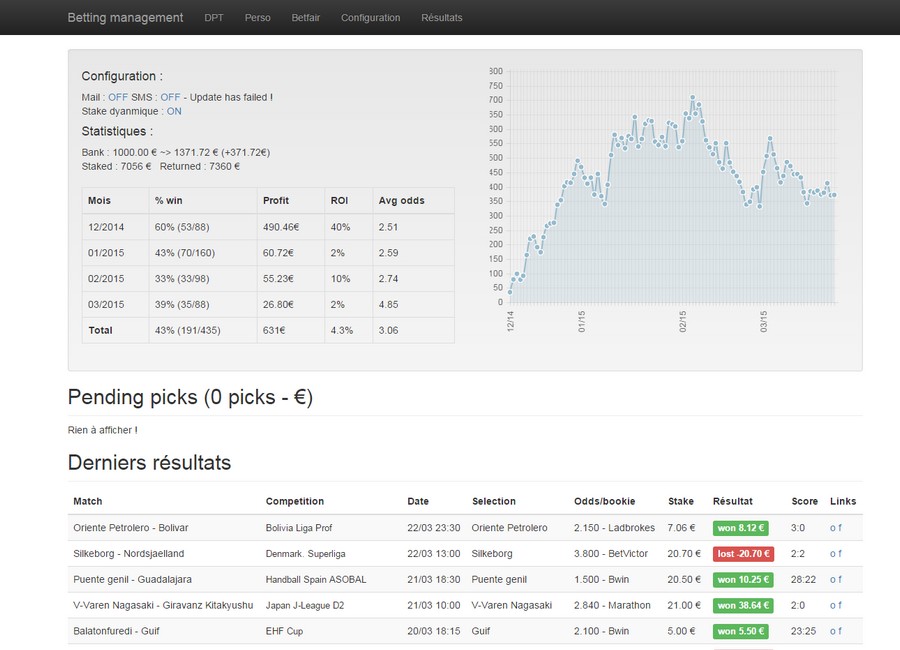The width and height of the screenshot is (900, 650).
Task: Toggle the Mail OFF setting
Action: [x=118, y=97]
